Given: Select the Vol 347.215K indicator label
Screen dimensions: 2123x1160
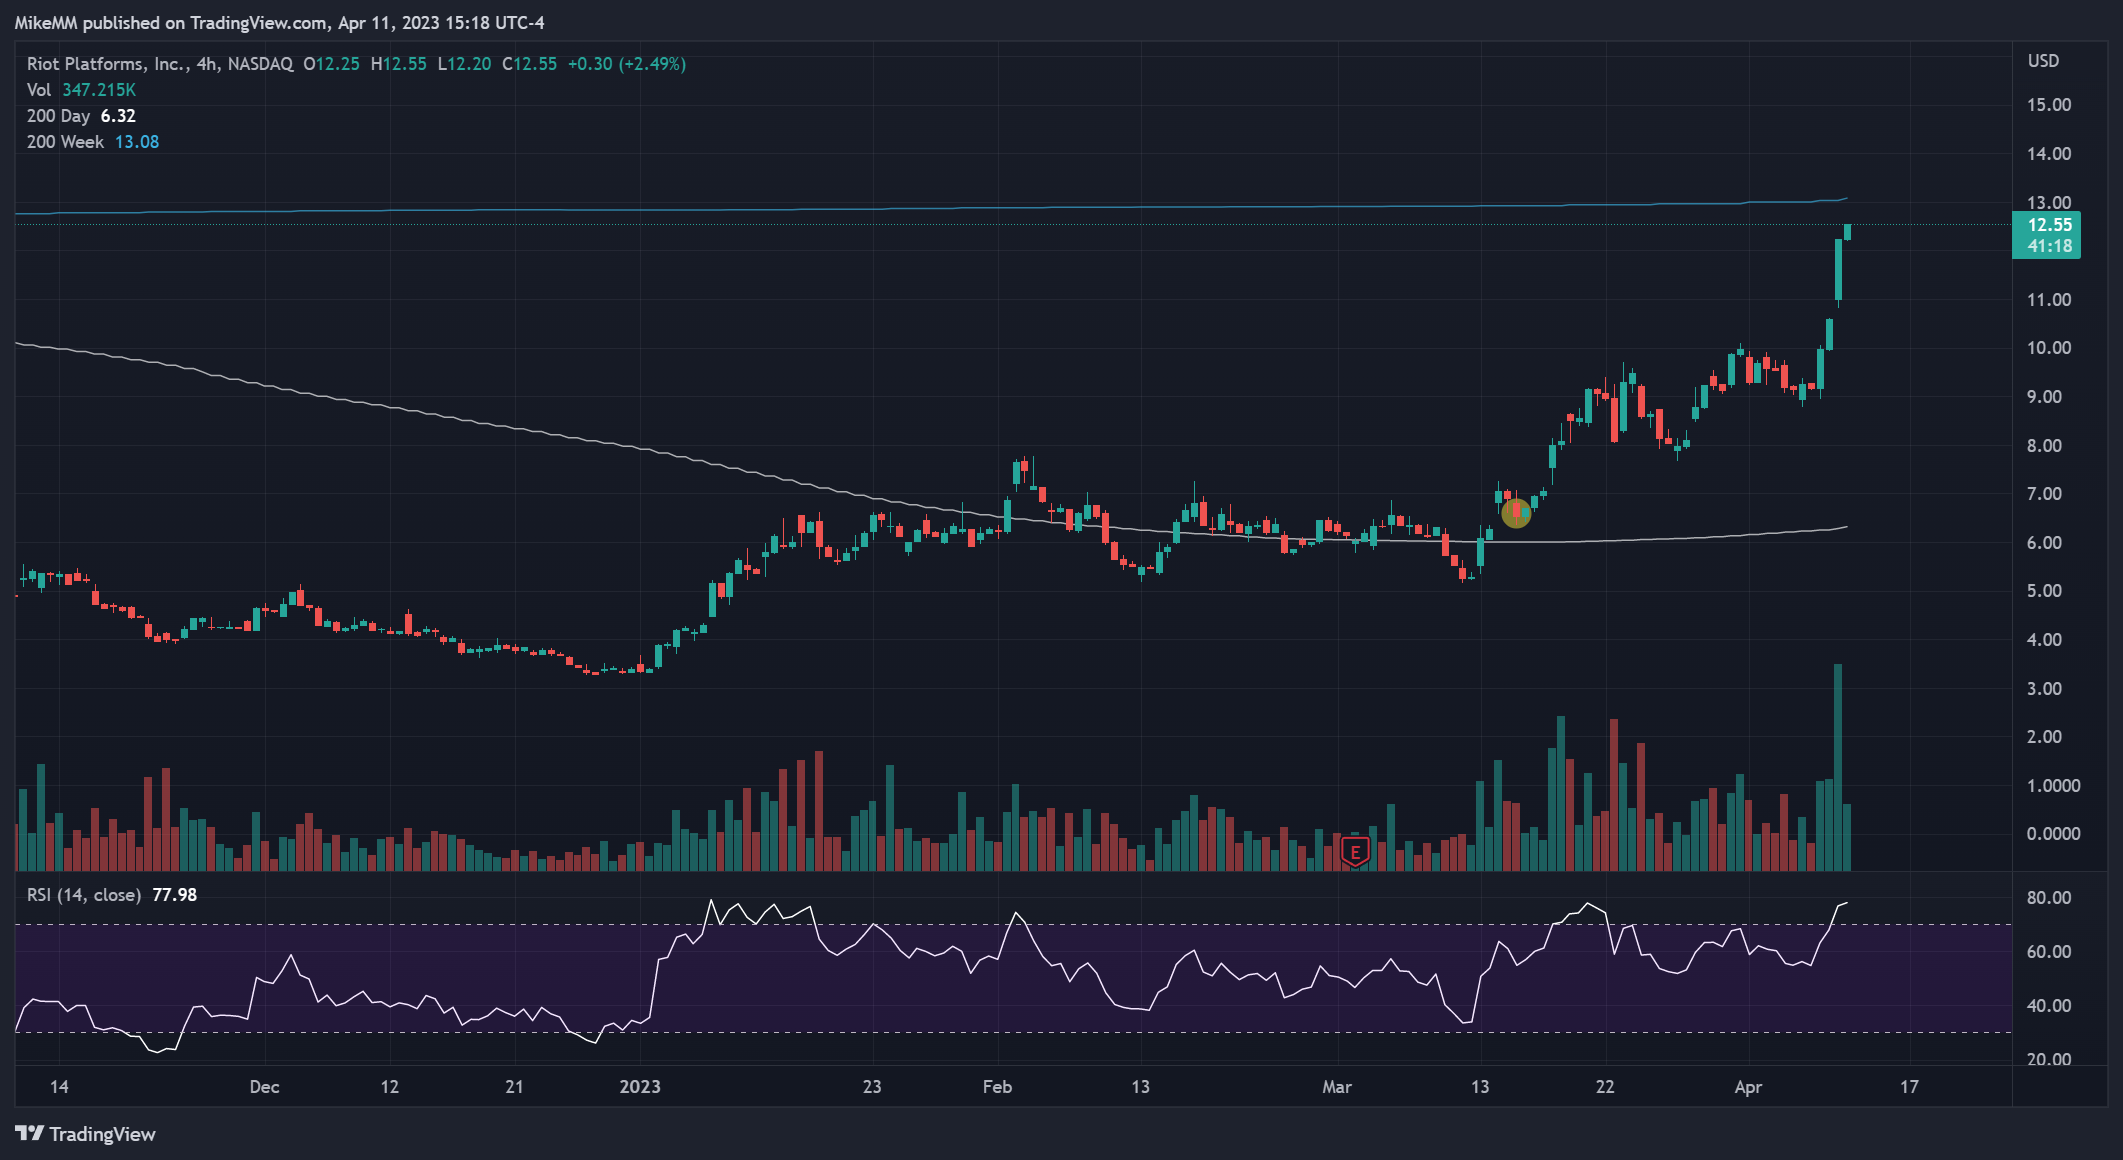Looking at the screenshot, I should 81,90.
